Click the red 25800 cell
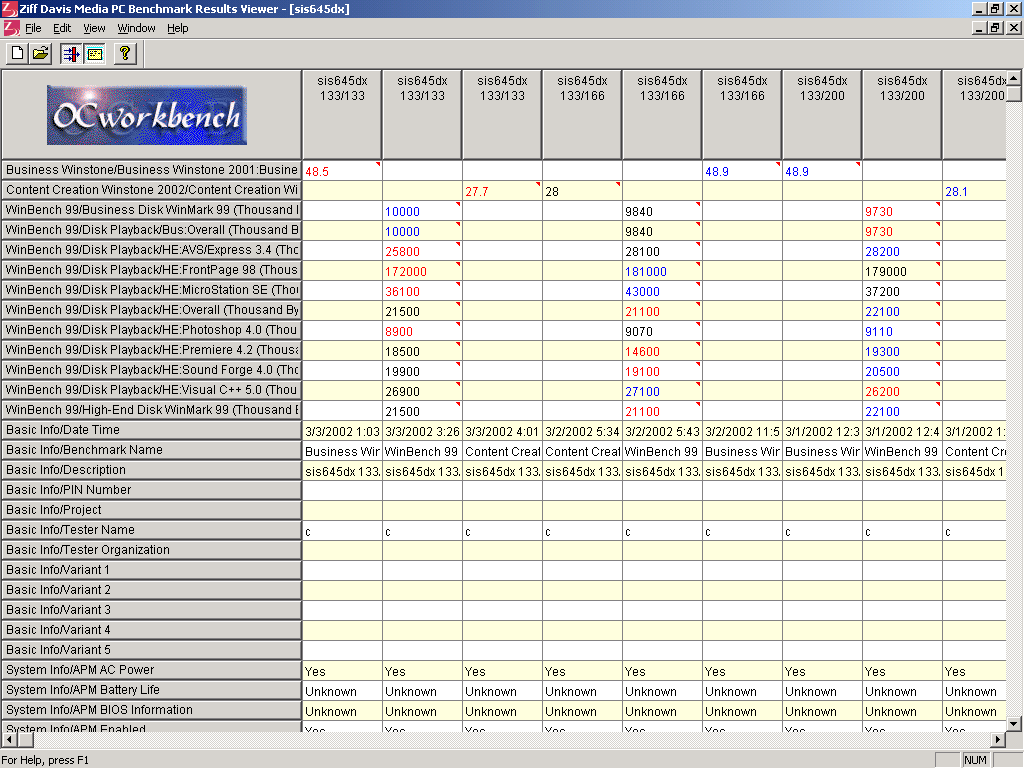 (x=422, y=251)
